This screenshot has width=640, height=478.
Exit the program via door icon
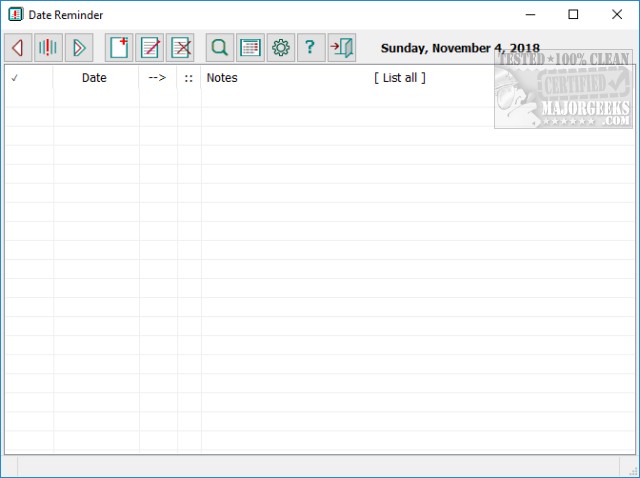coord(342,48)
